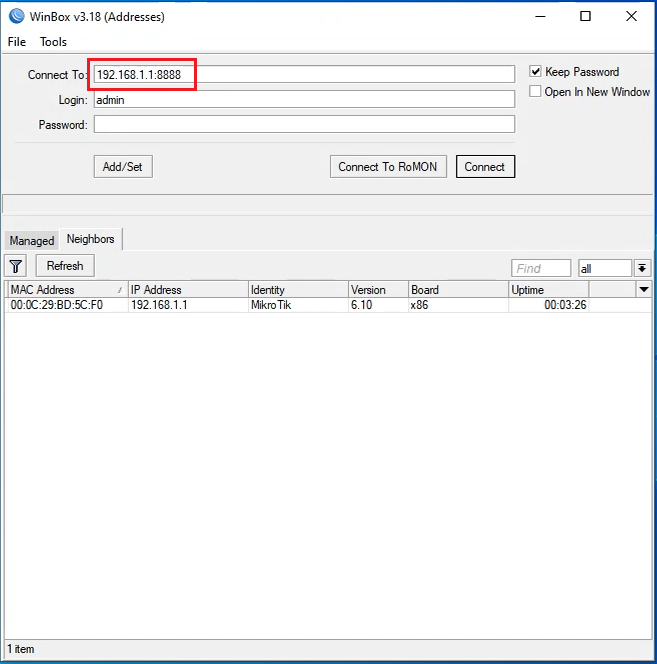The height and width of the screenshot is (664, 657).
Task: Close the WinBox window
Action: click(x=631, y=17)
